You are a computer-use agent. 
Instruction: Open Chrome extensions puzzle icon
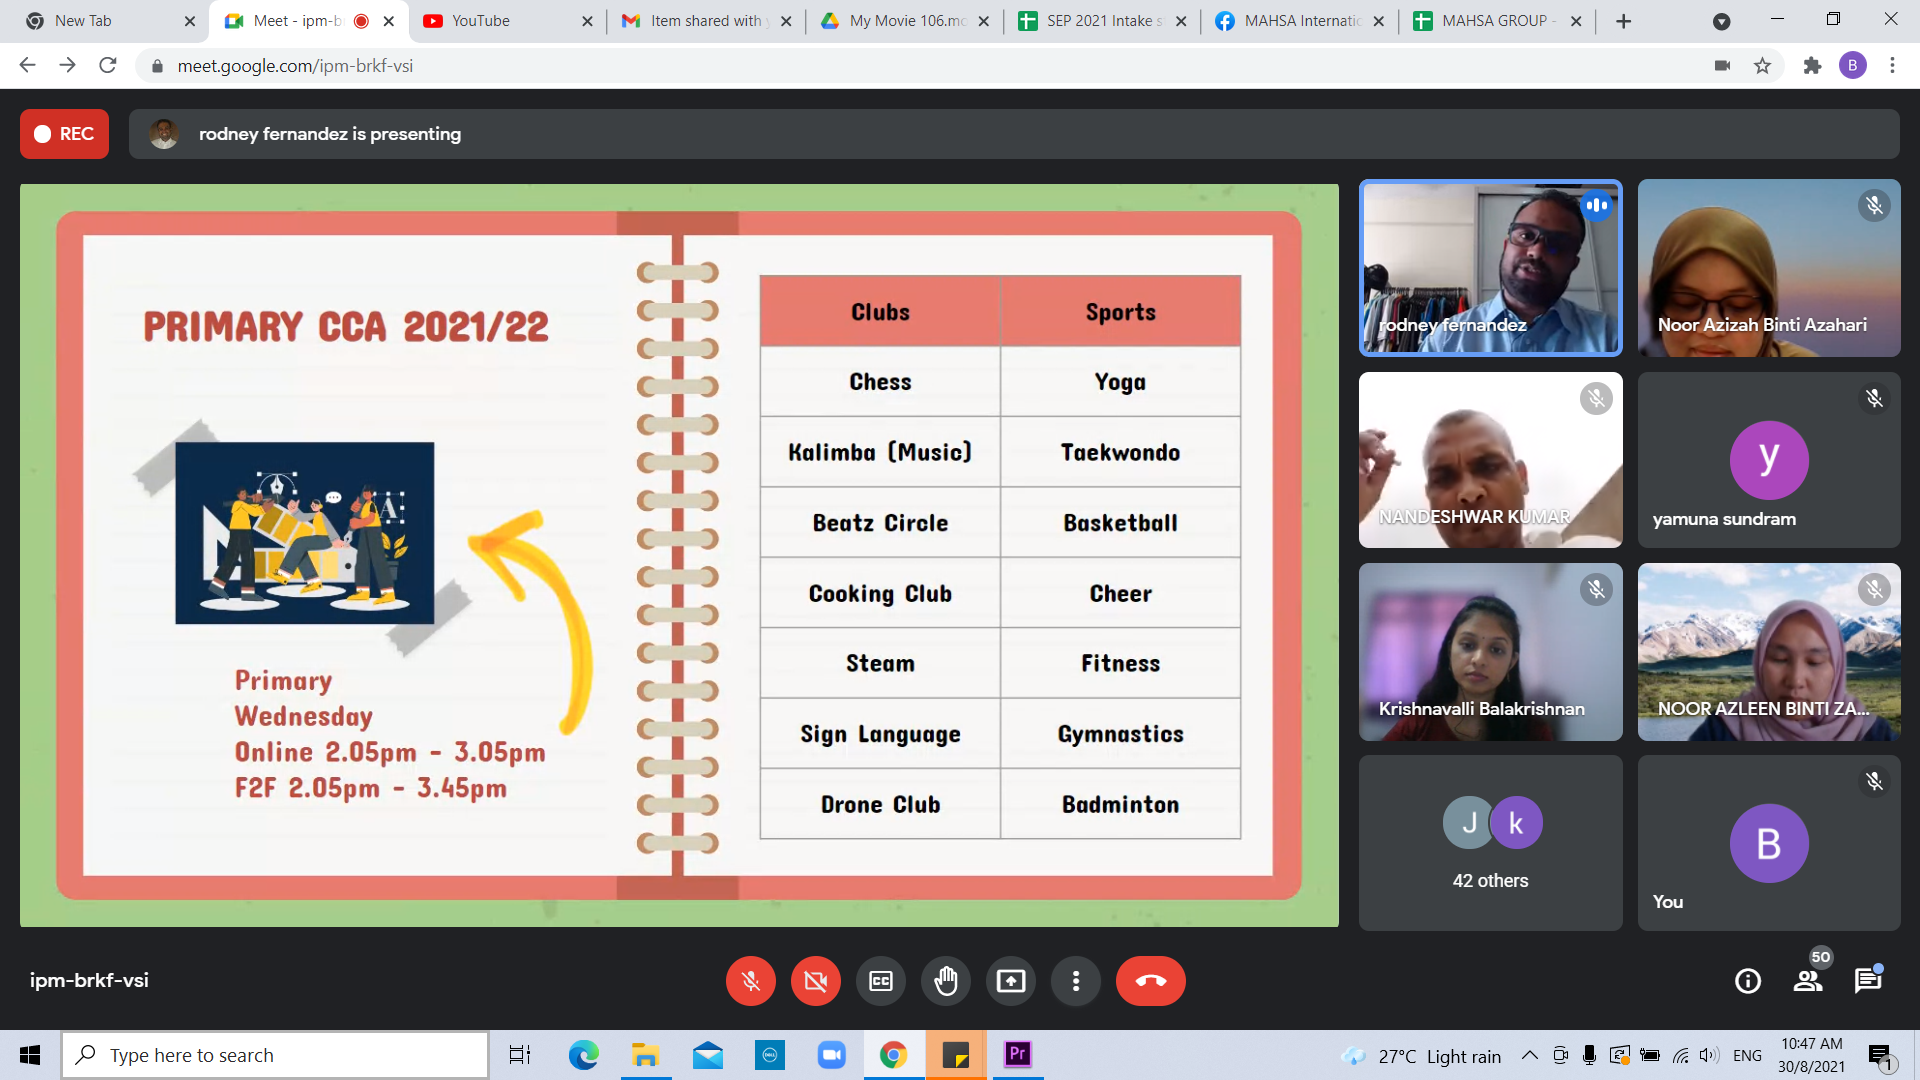click(1811, 66)
